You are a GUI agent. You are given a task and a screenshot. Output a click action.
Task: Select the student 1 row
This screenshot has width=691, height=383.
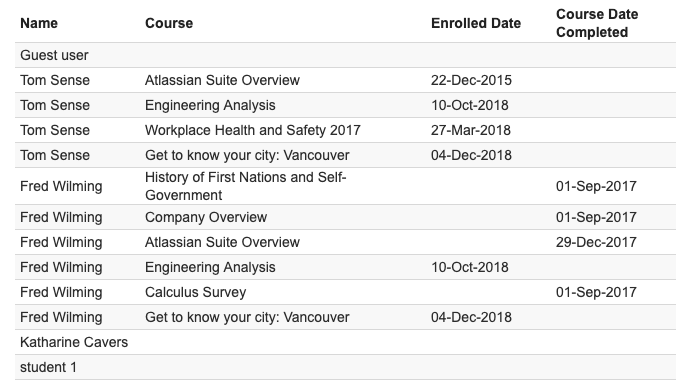(345, 367)
